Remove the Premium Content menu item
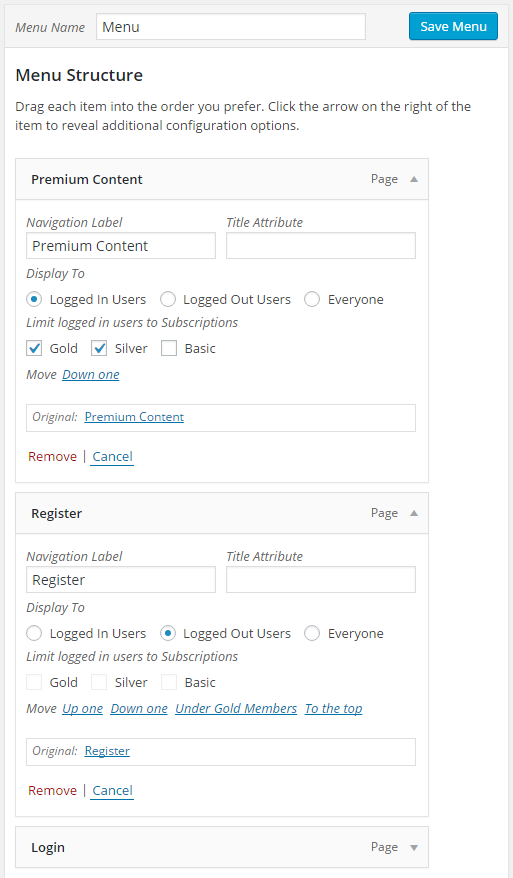The image size is (513, 878). [53, 457]
